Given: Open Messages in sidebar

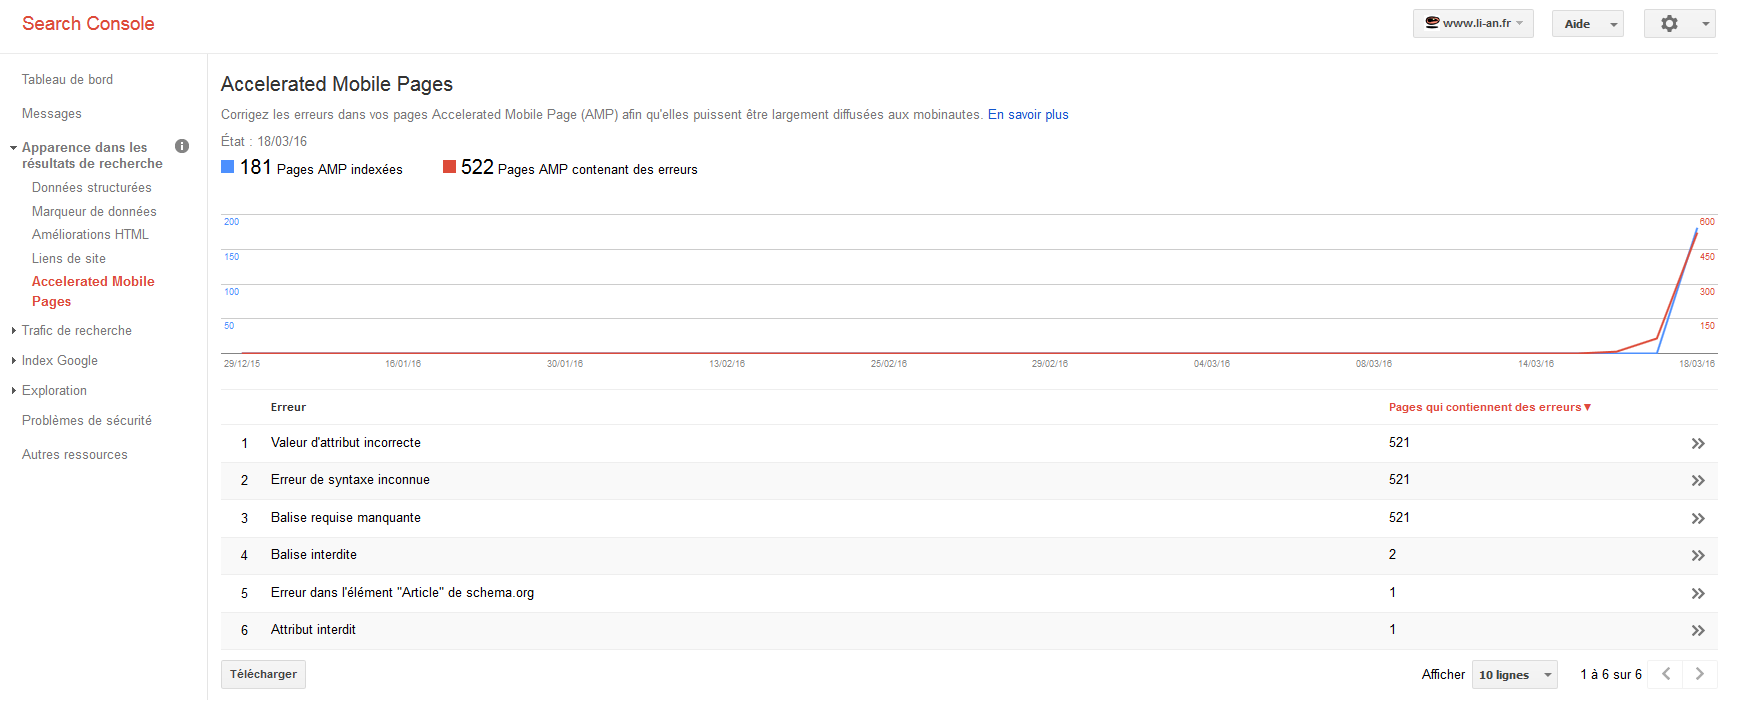Looking at the screenshot, I should pyautogui.click(x=52, y=113).
